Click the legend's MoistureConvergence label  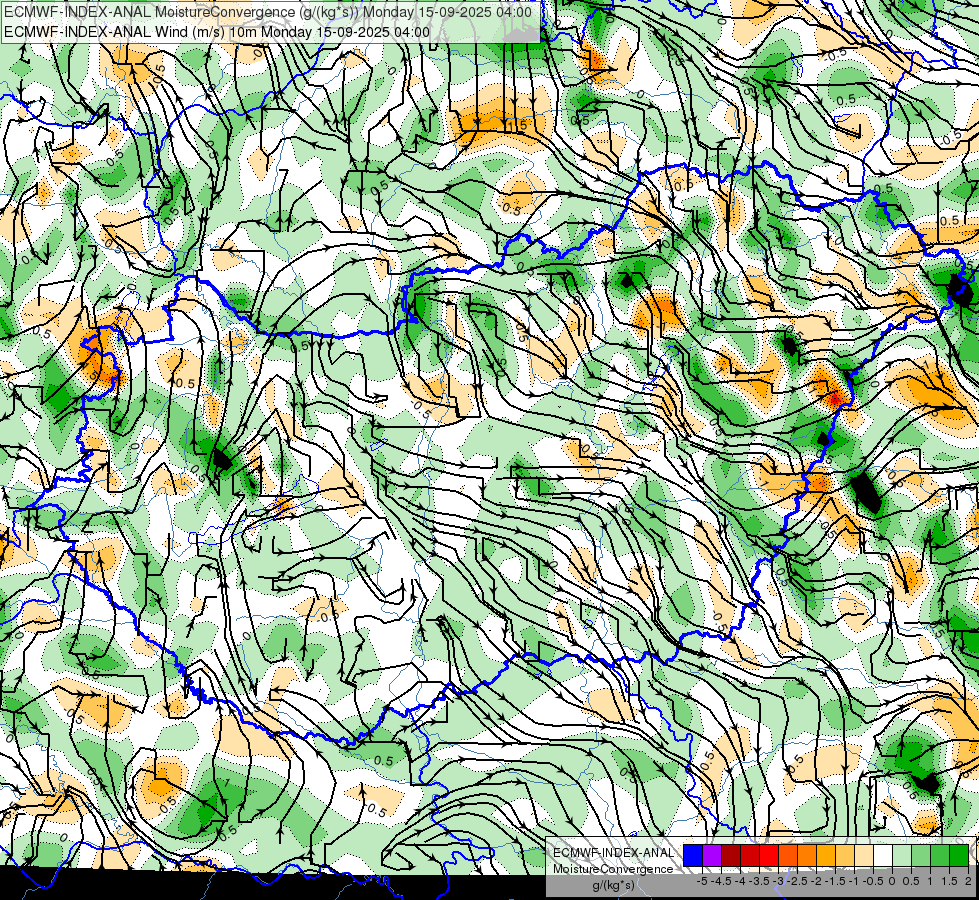pos(613,869)
